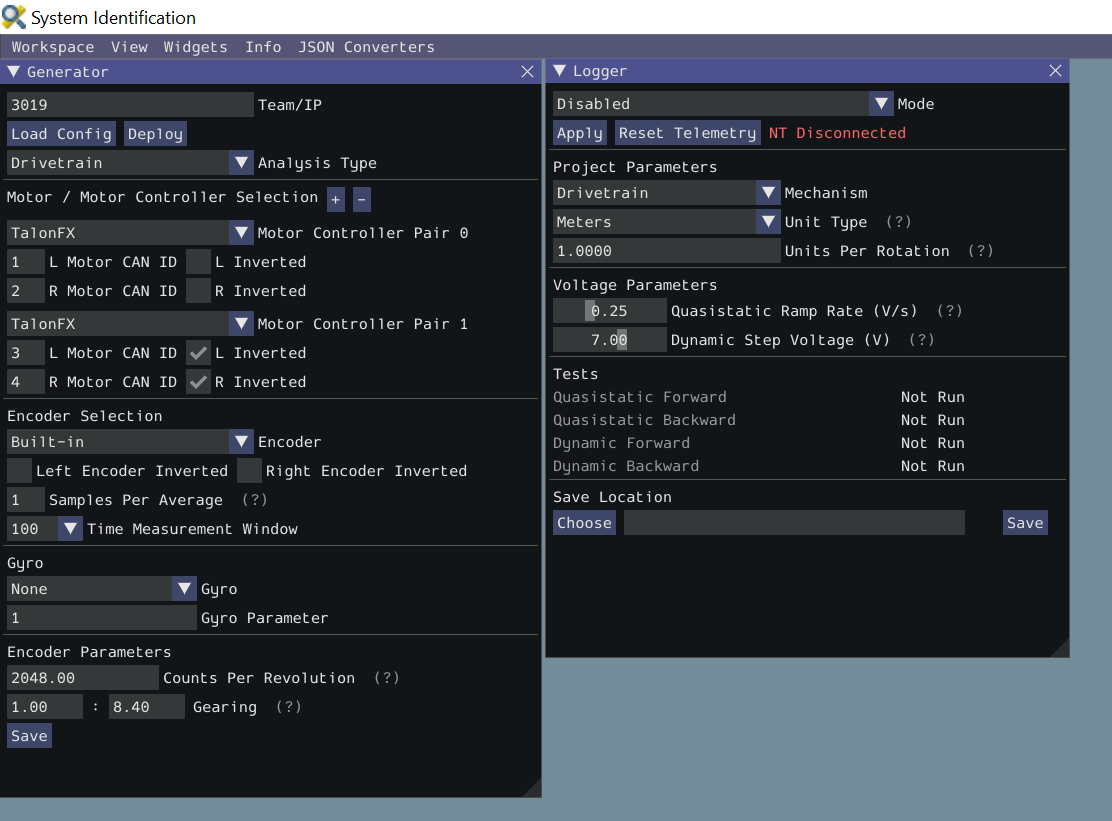Click the NT Disconnected status text

[838, 133]
